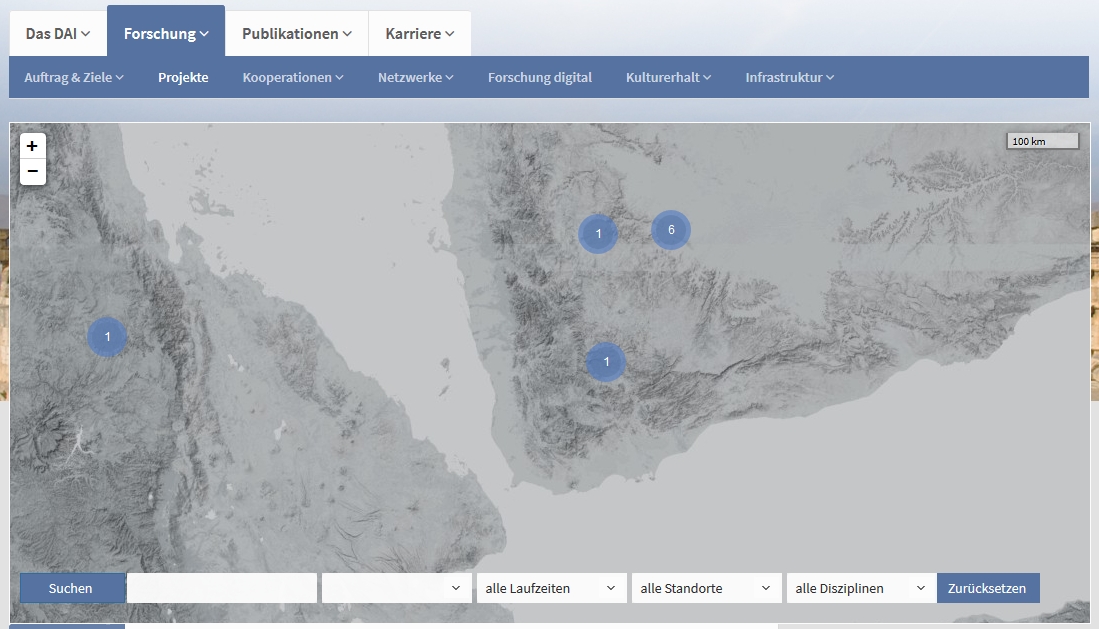Click the 100 km map scale bar
The width and height of the screenshot is (1099, 629).
pos(1043,141)
